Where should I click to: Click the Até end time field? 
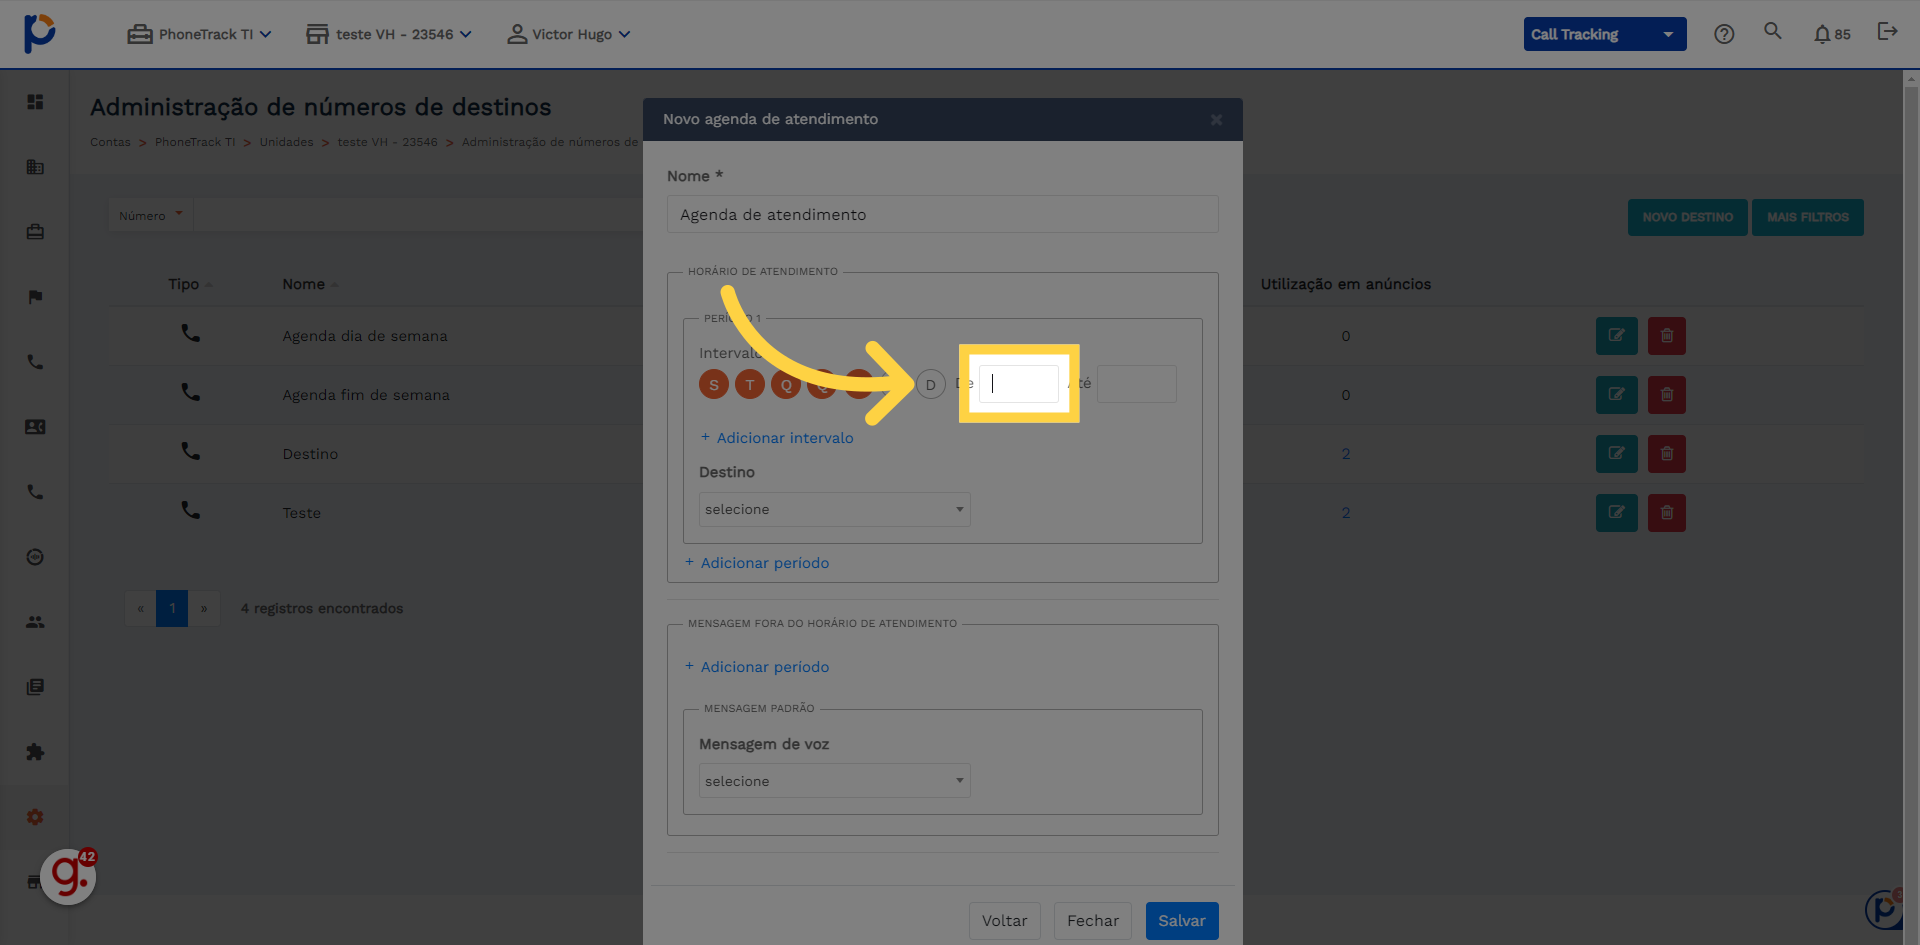(1137, 384)
